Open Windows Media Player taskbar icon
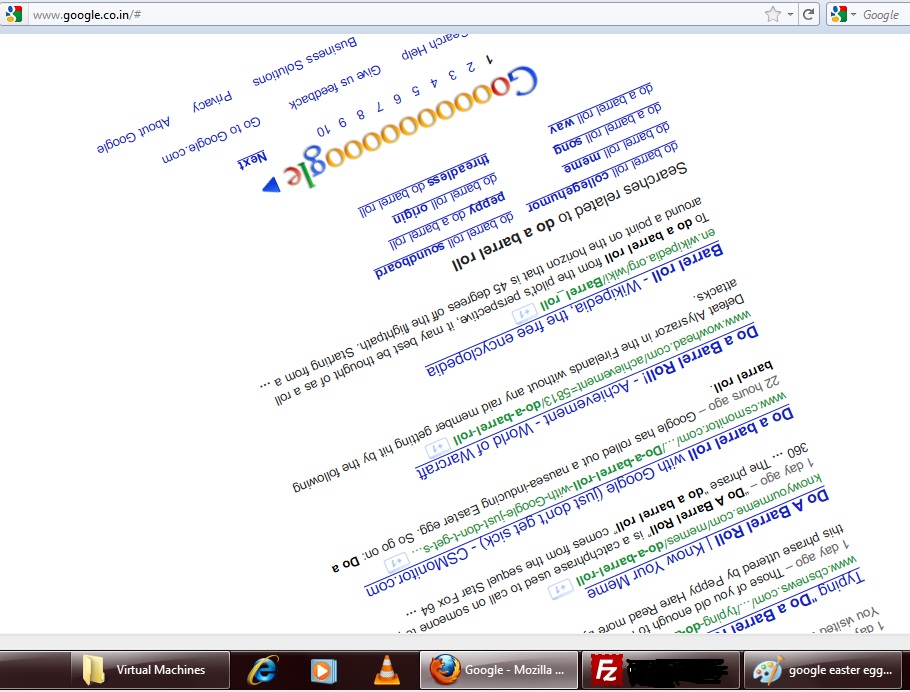 click(x=324, y=669)
